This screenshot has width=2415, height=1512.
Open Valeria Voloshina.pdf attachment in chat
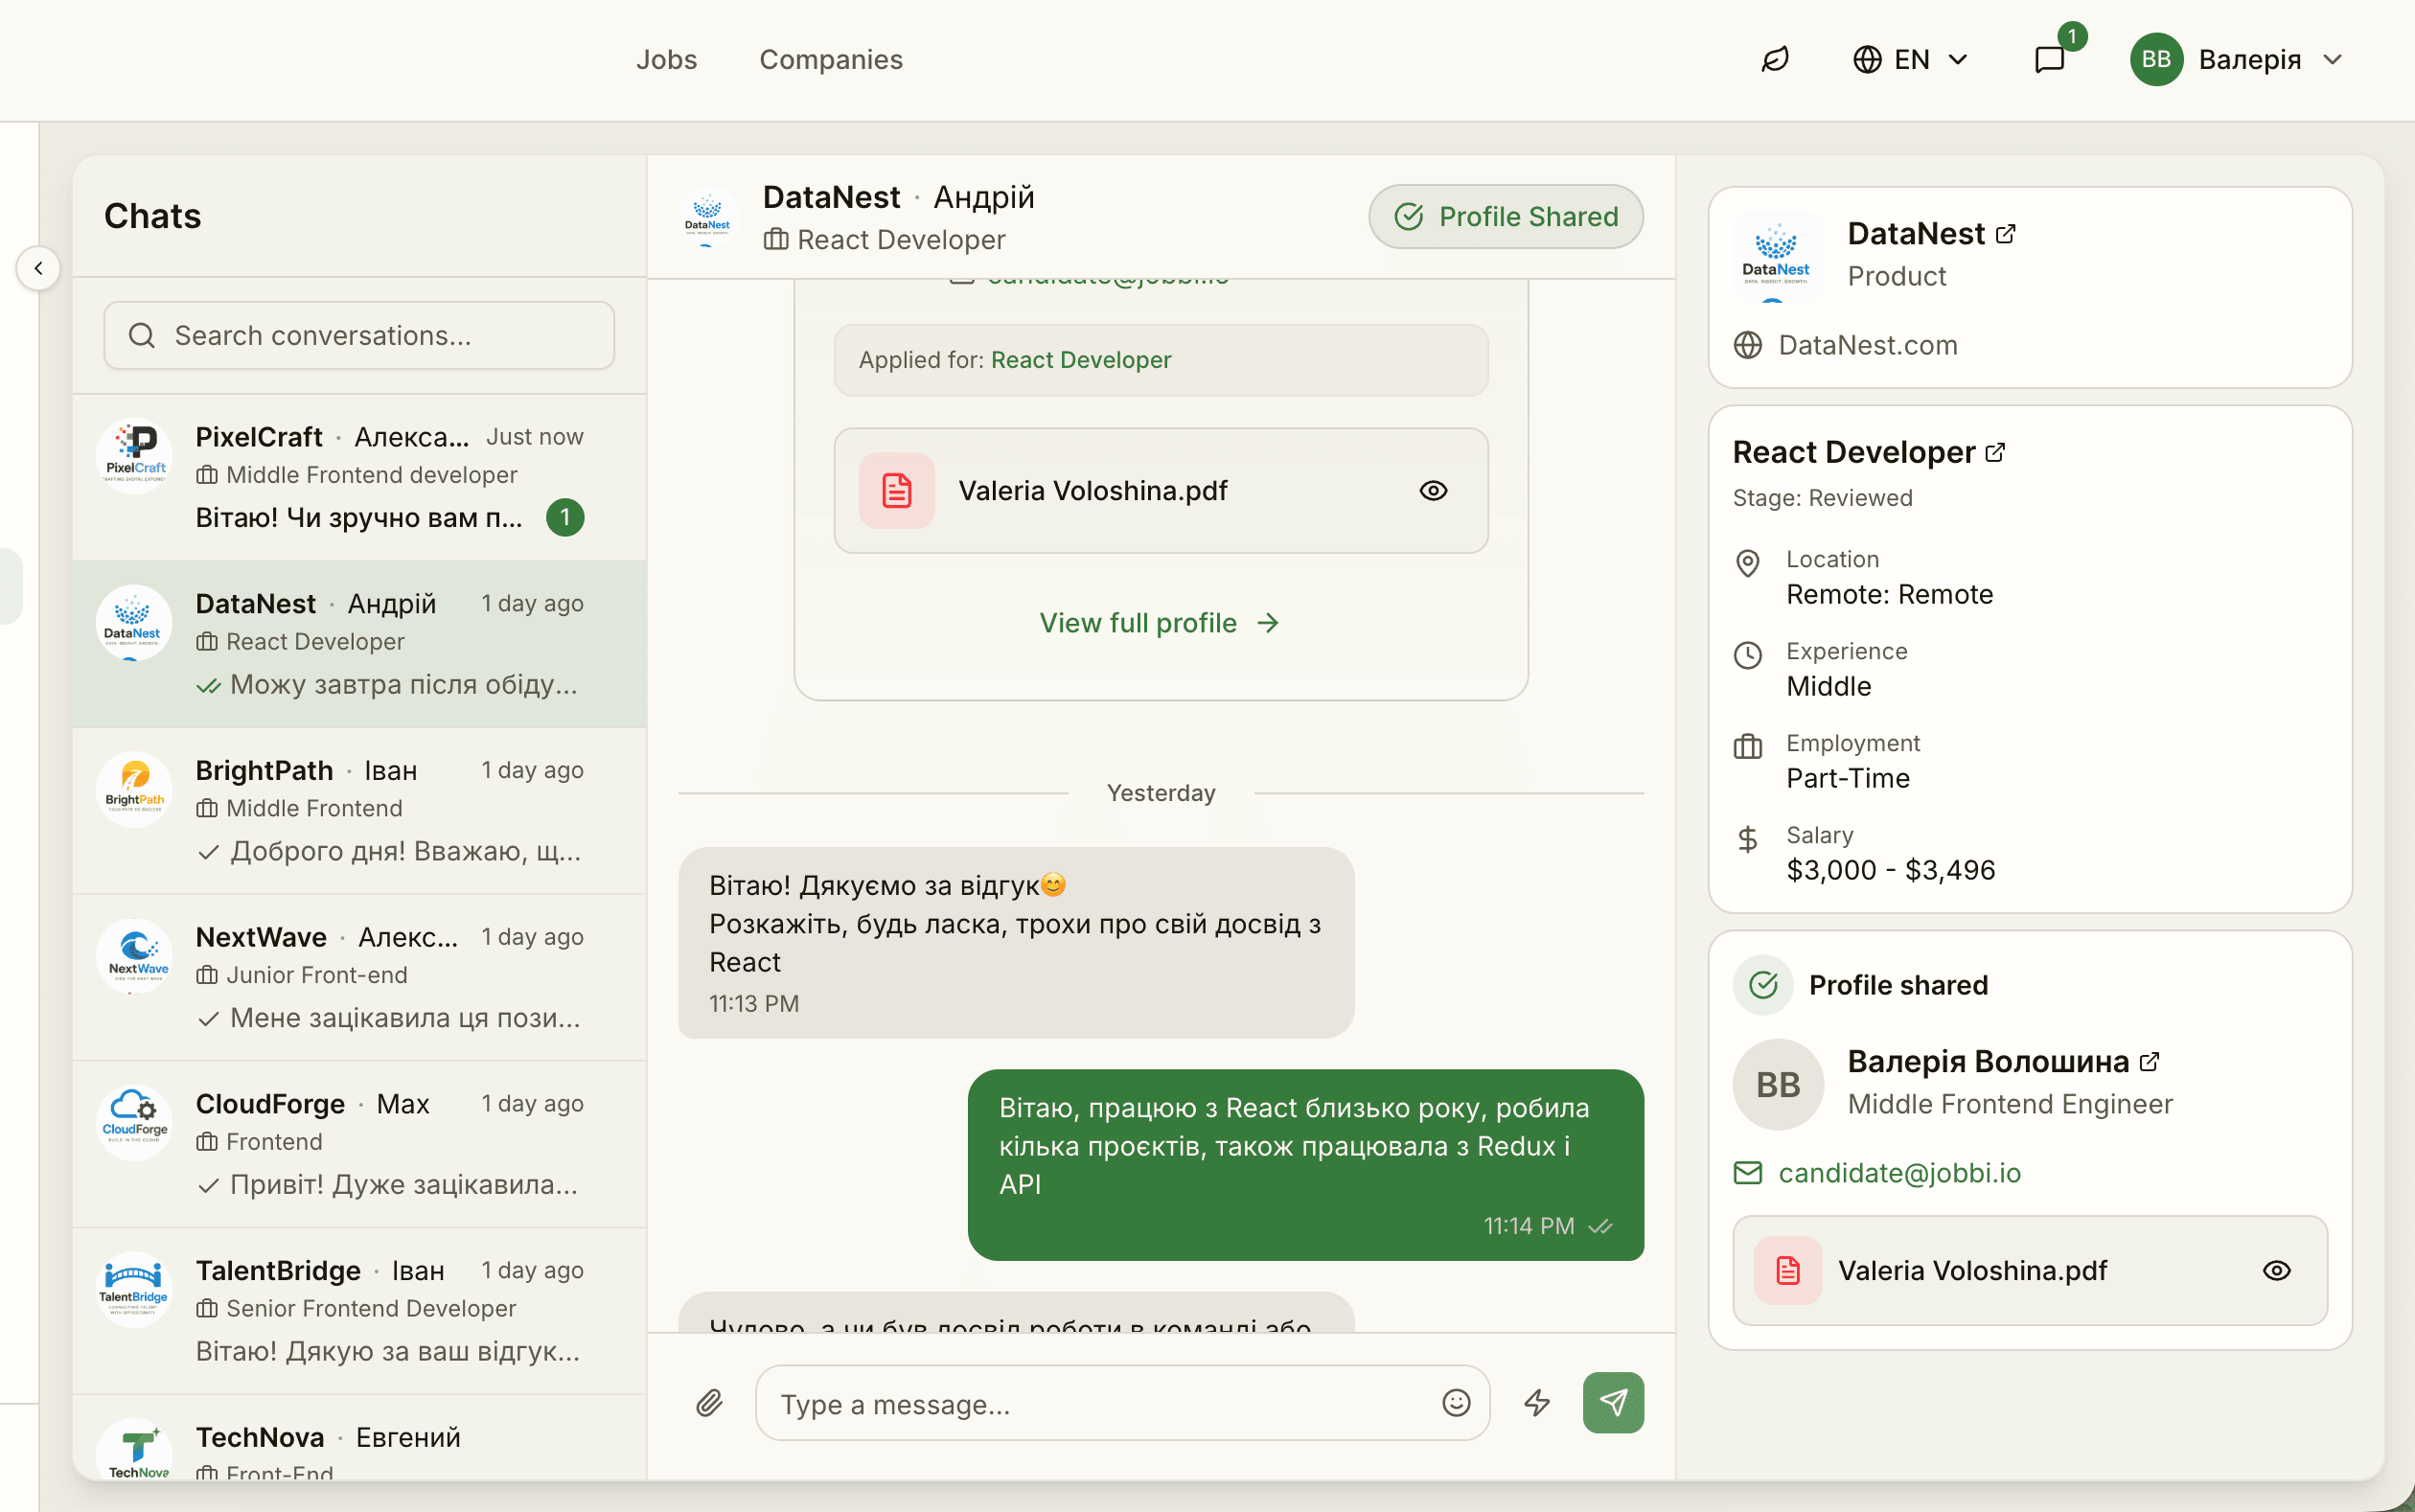coord(1160,490)
